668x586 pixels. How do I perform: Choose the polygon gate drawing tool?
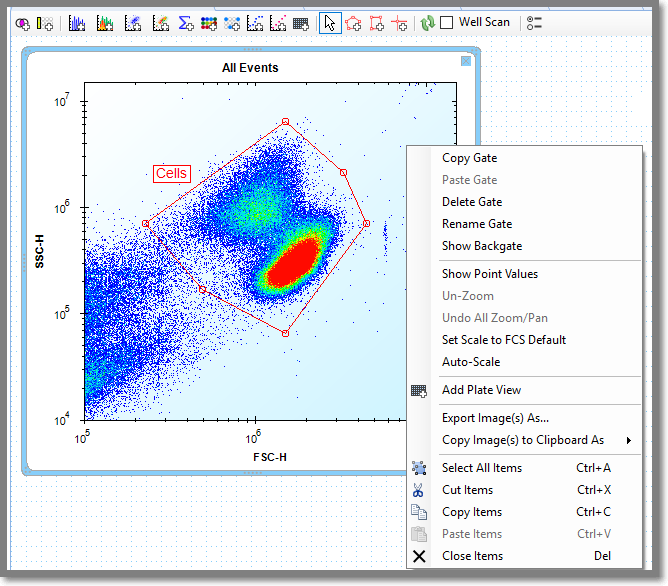tap(353, 23)
